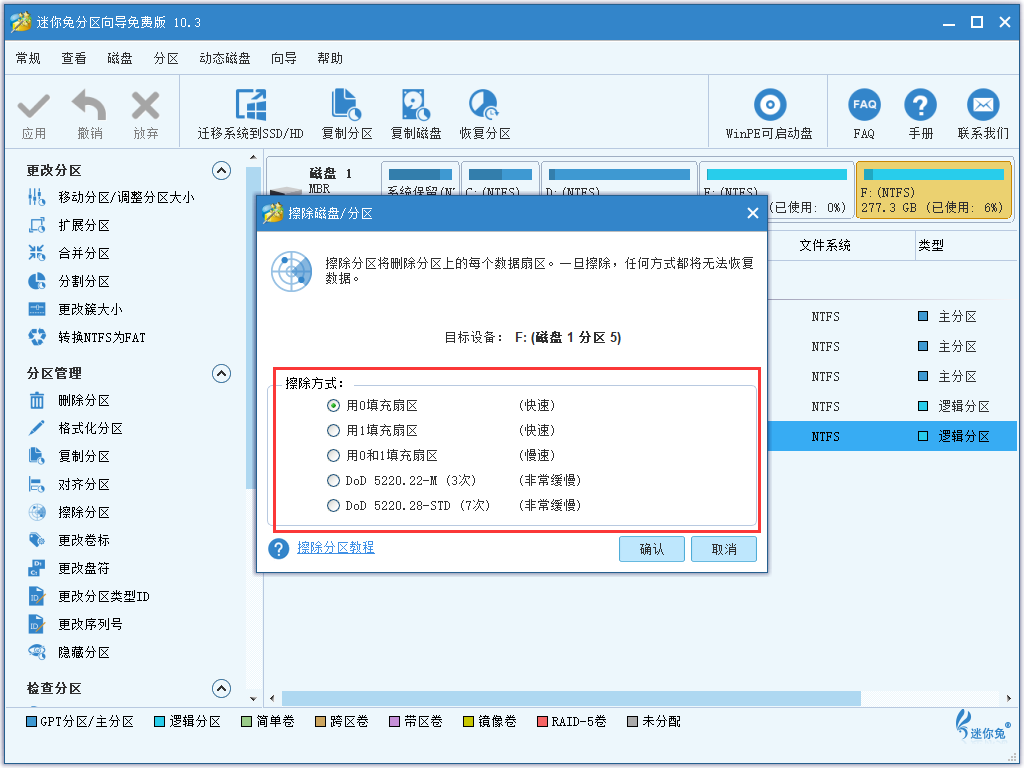Collapse the 分区管理 sidebar section
Screen dimensions: 1024x768
click(221, 374)
